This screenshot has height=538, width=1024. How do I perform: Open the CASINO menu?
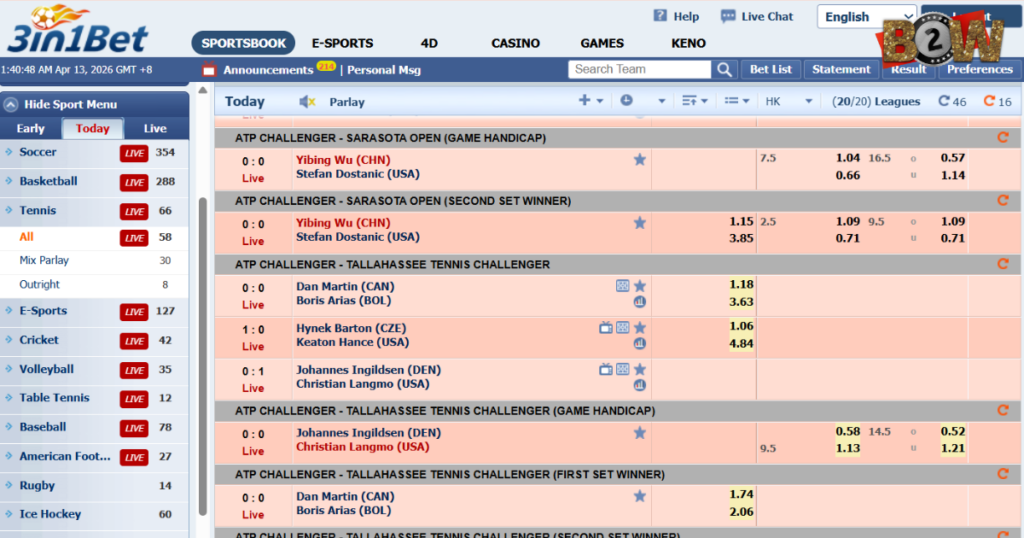click(x=515, y=43)
